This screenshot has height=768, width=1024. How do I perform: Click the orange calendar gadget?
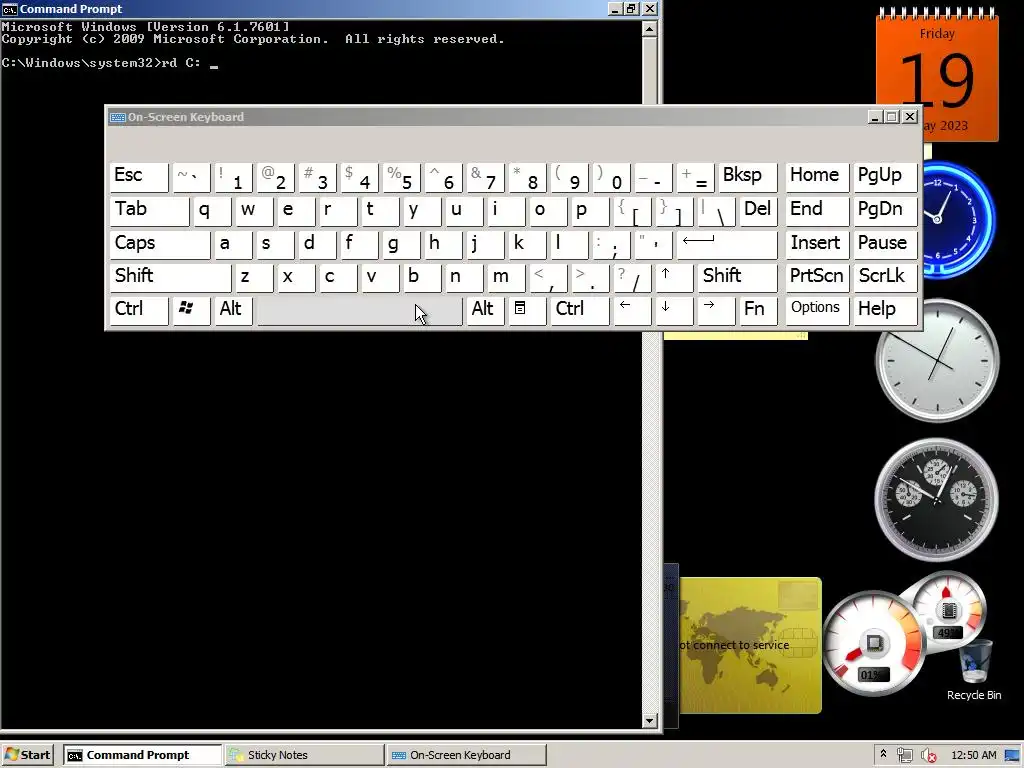(937, 74)
